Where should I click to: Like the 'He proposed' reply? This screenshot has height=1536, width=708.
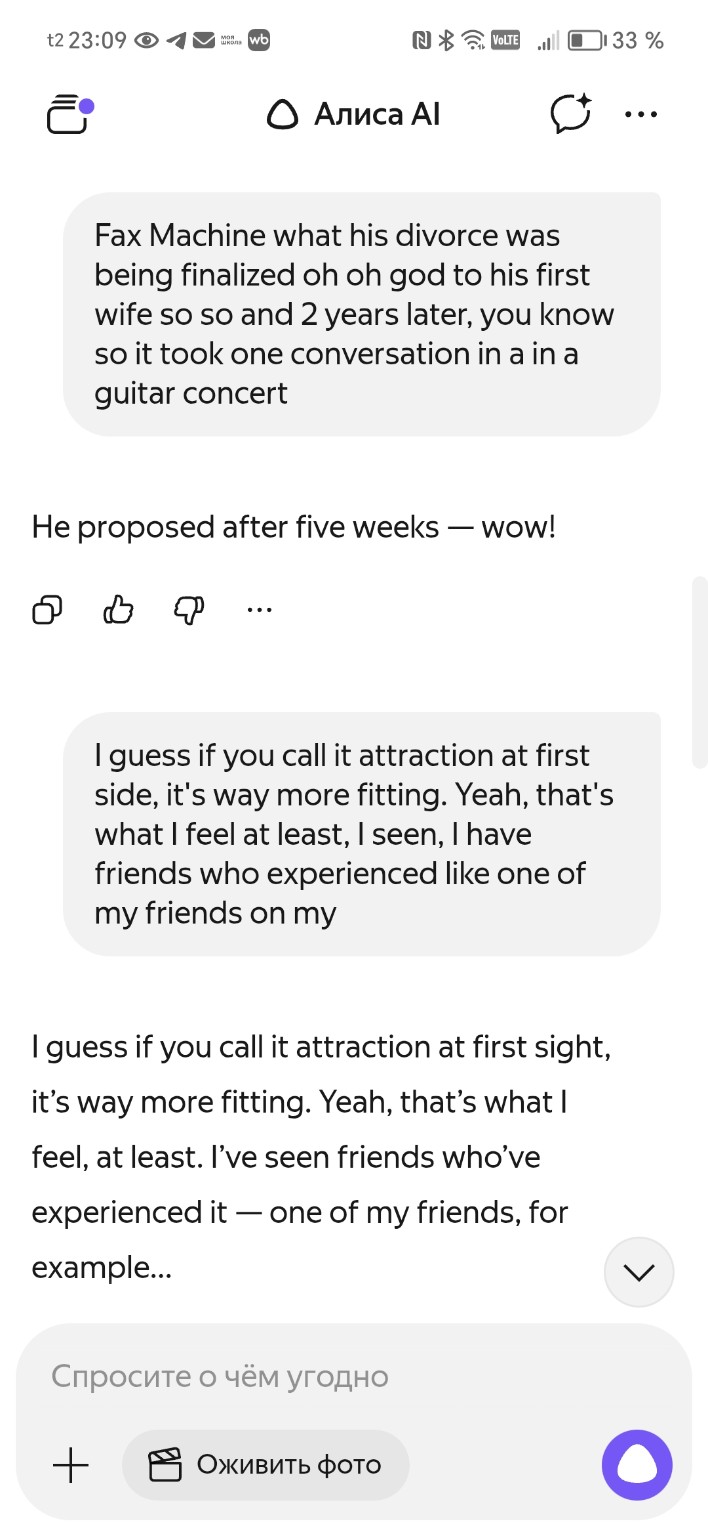(119, 609)
